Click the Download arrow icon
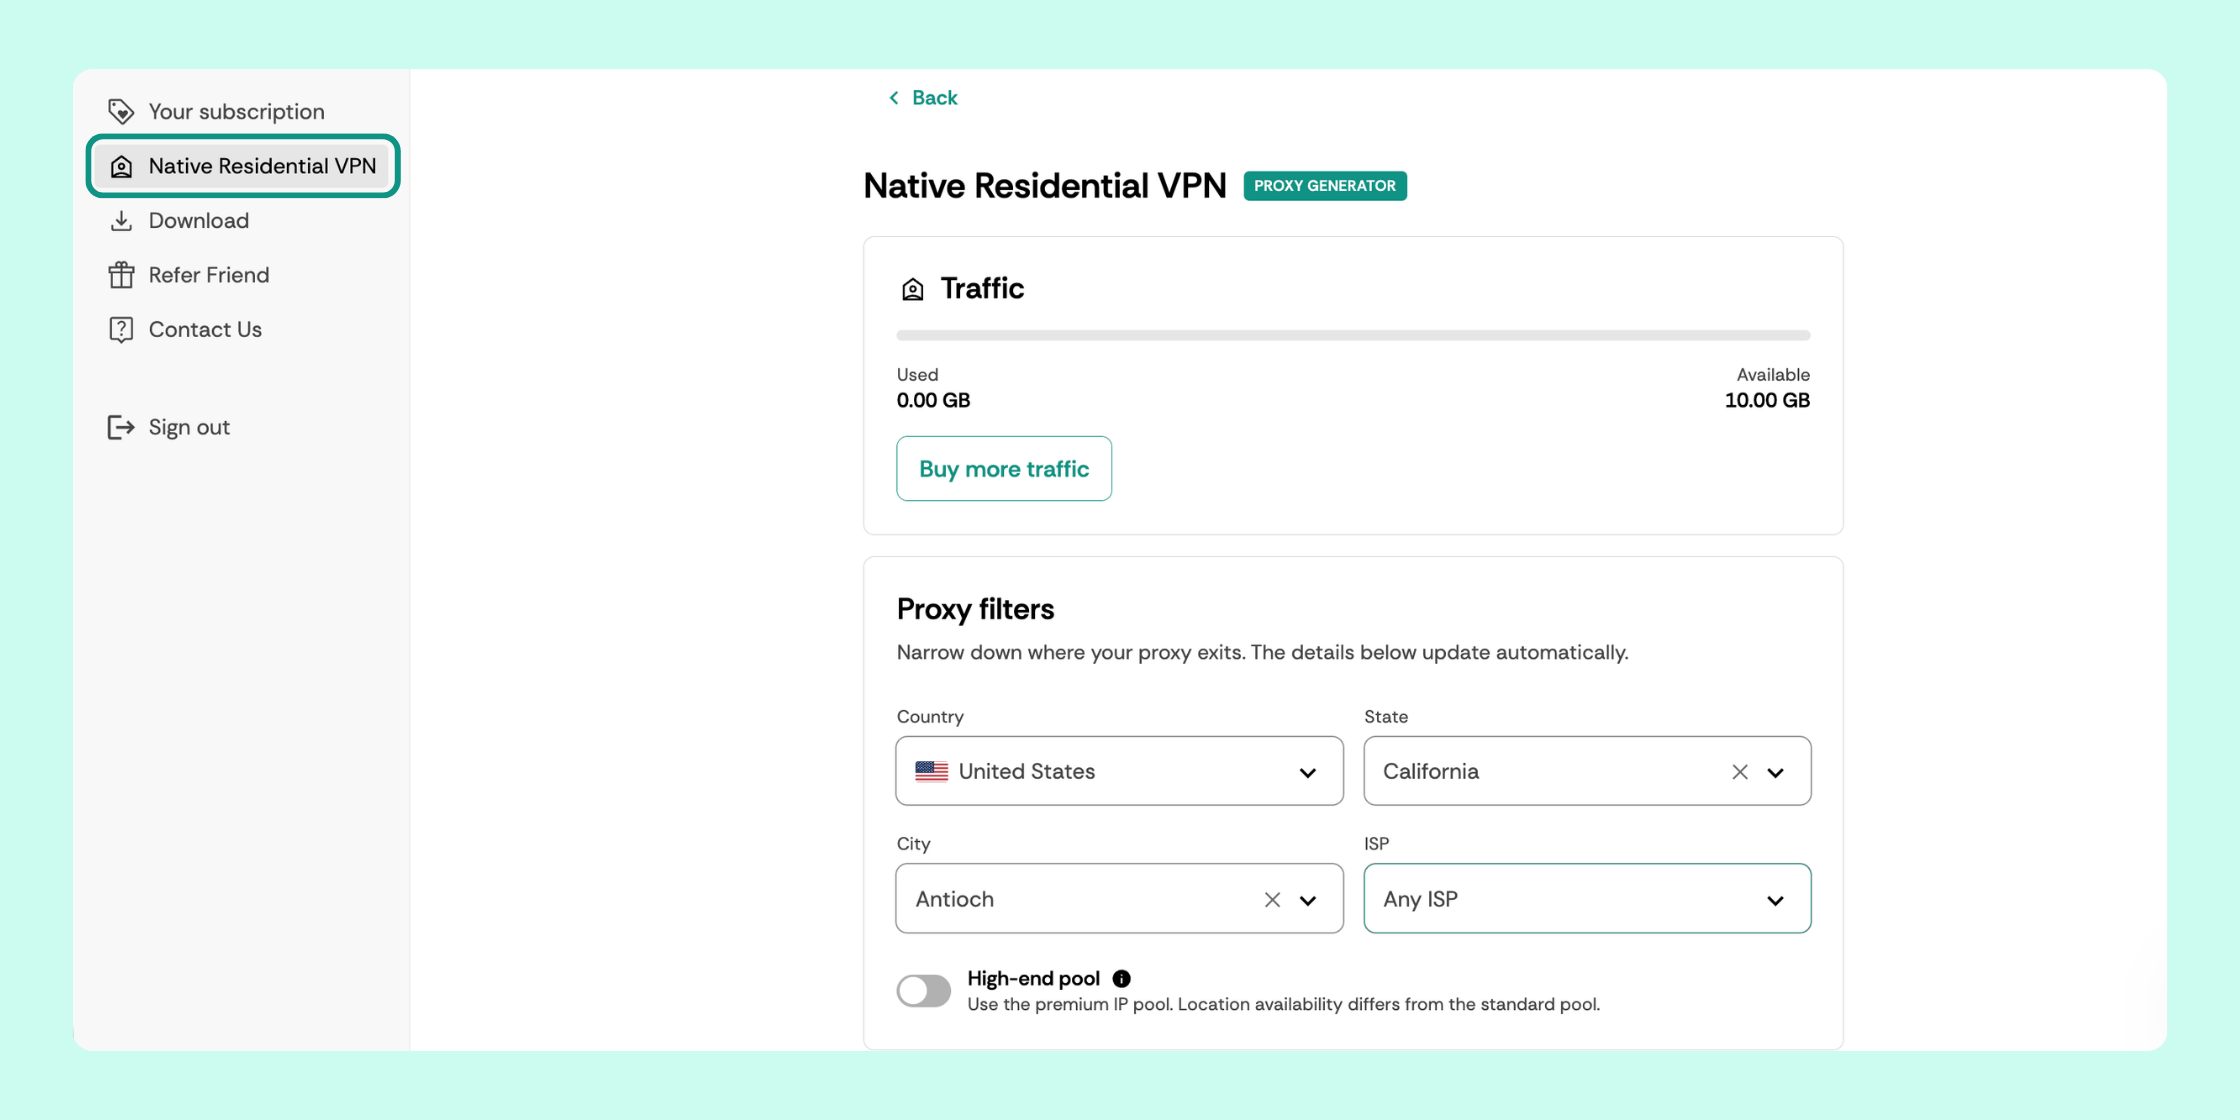The height and width of the screenshot is (1120, 2240). 121,221
